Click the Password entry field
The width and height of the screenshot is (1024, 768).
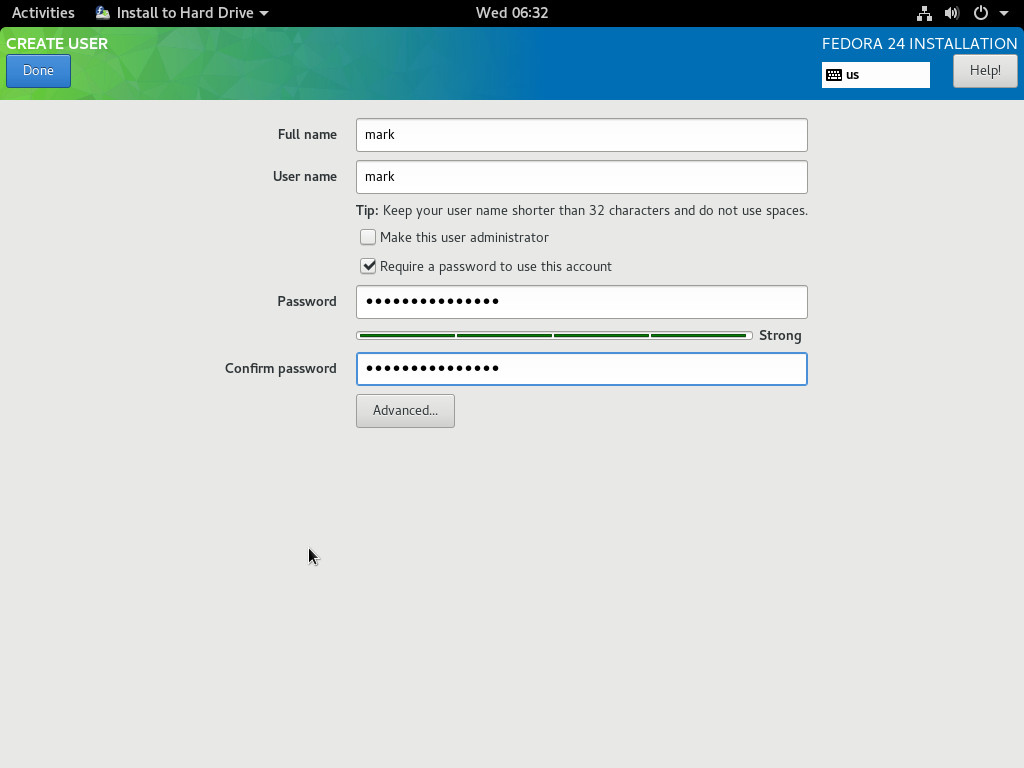[x=581, y=302]
